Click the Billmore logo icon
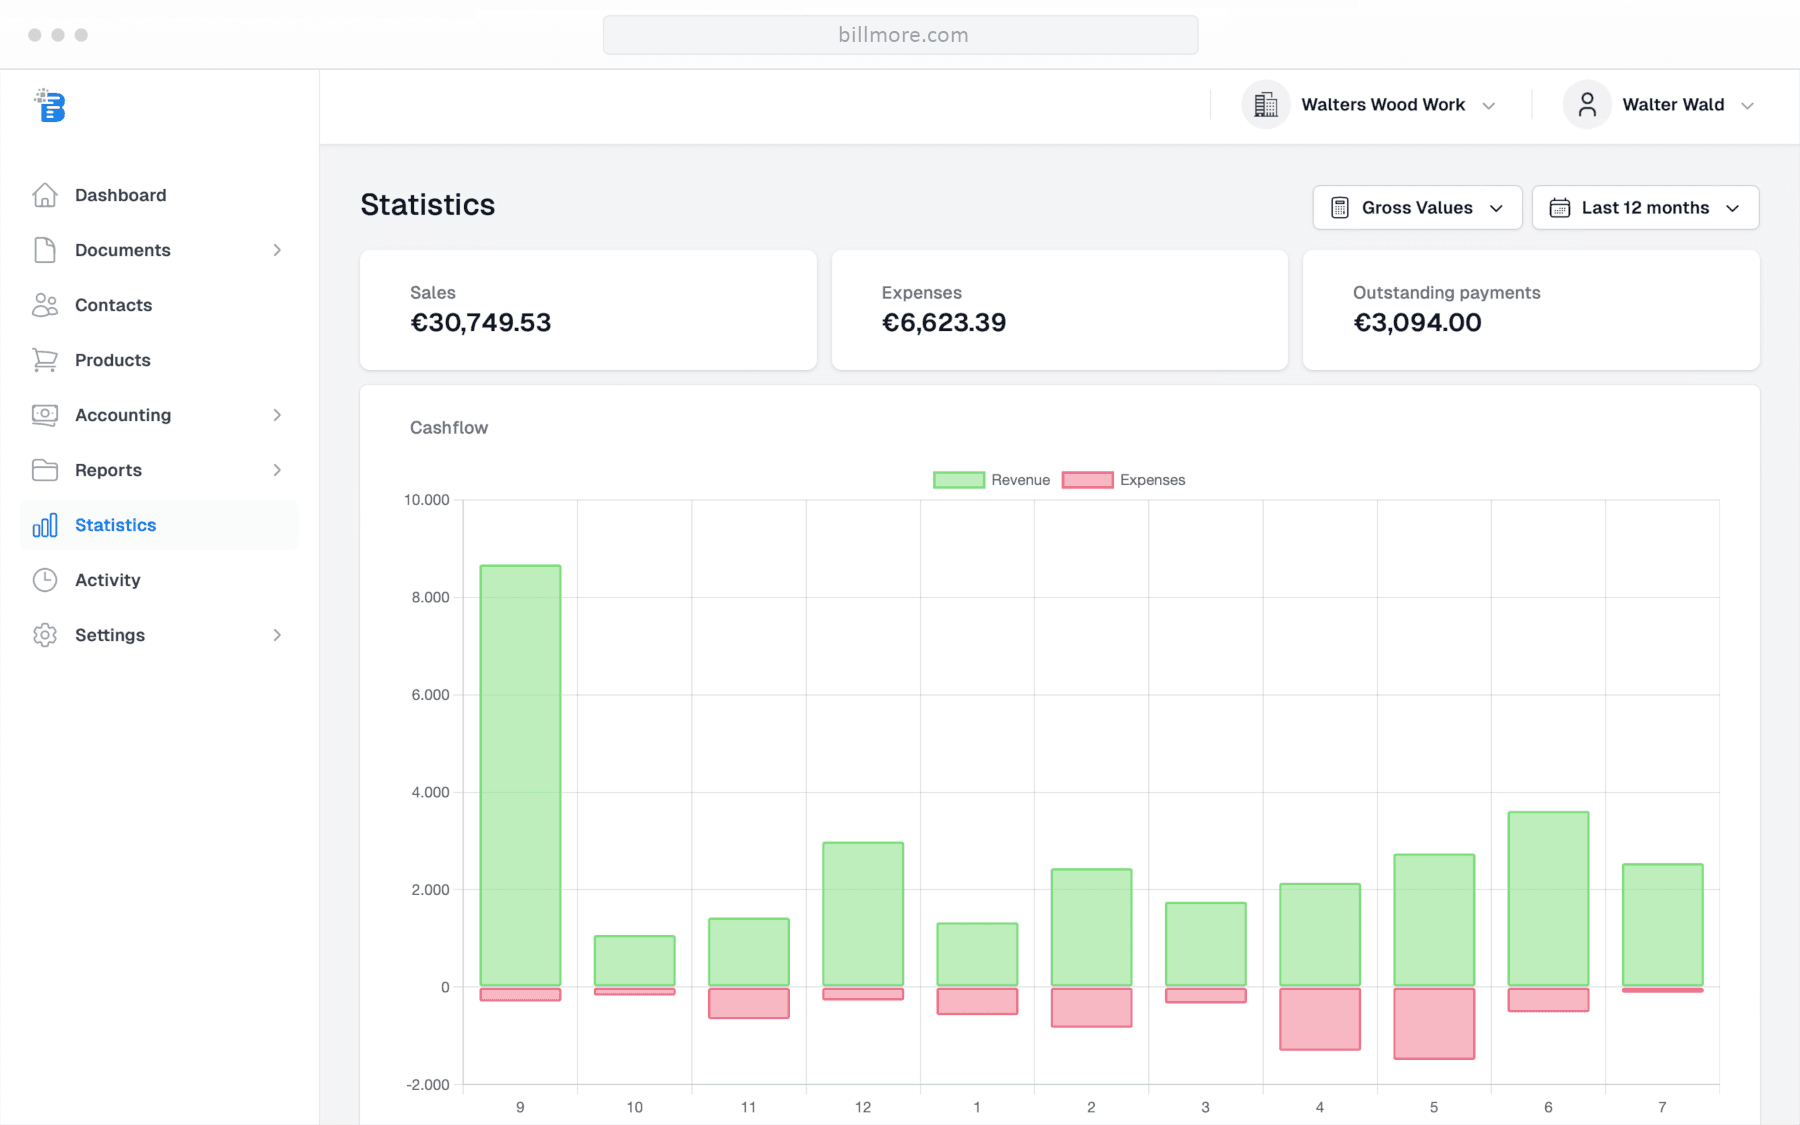 coord(49,105)
